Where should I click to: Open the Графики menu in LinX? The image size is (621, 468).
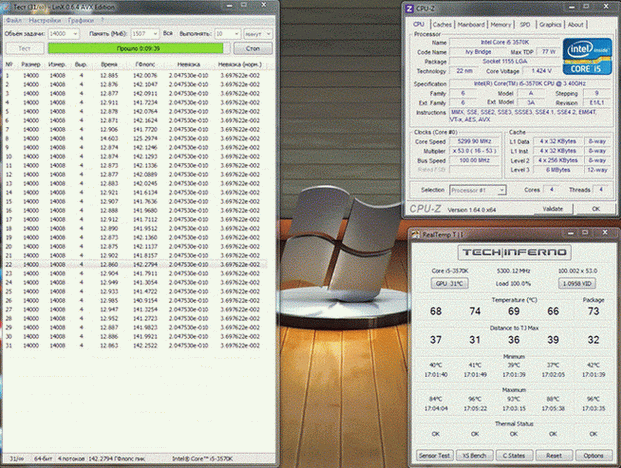(x=82, y=20)
